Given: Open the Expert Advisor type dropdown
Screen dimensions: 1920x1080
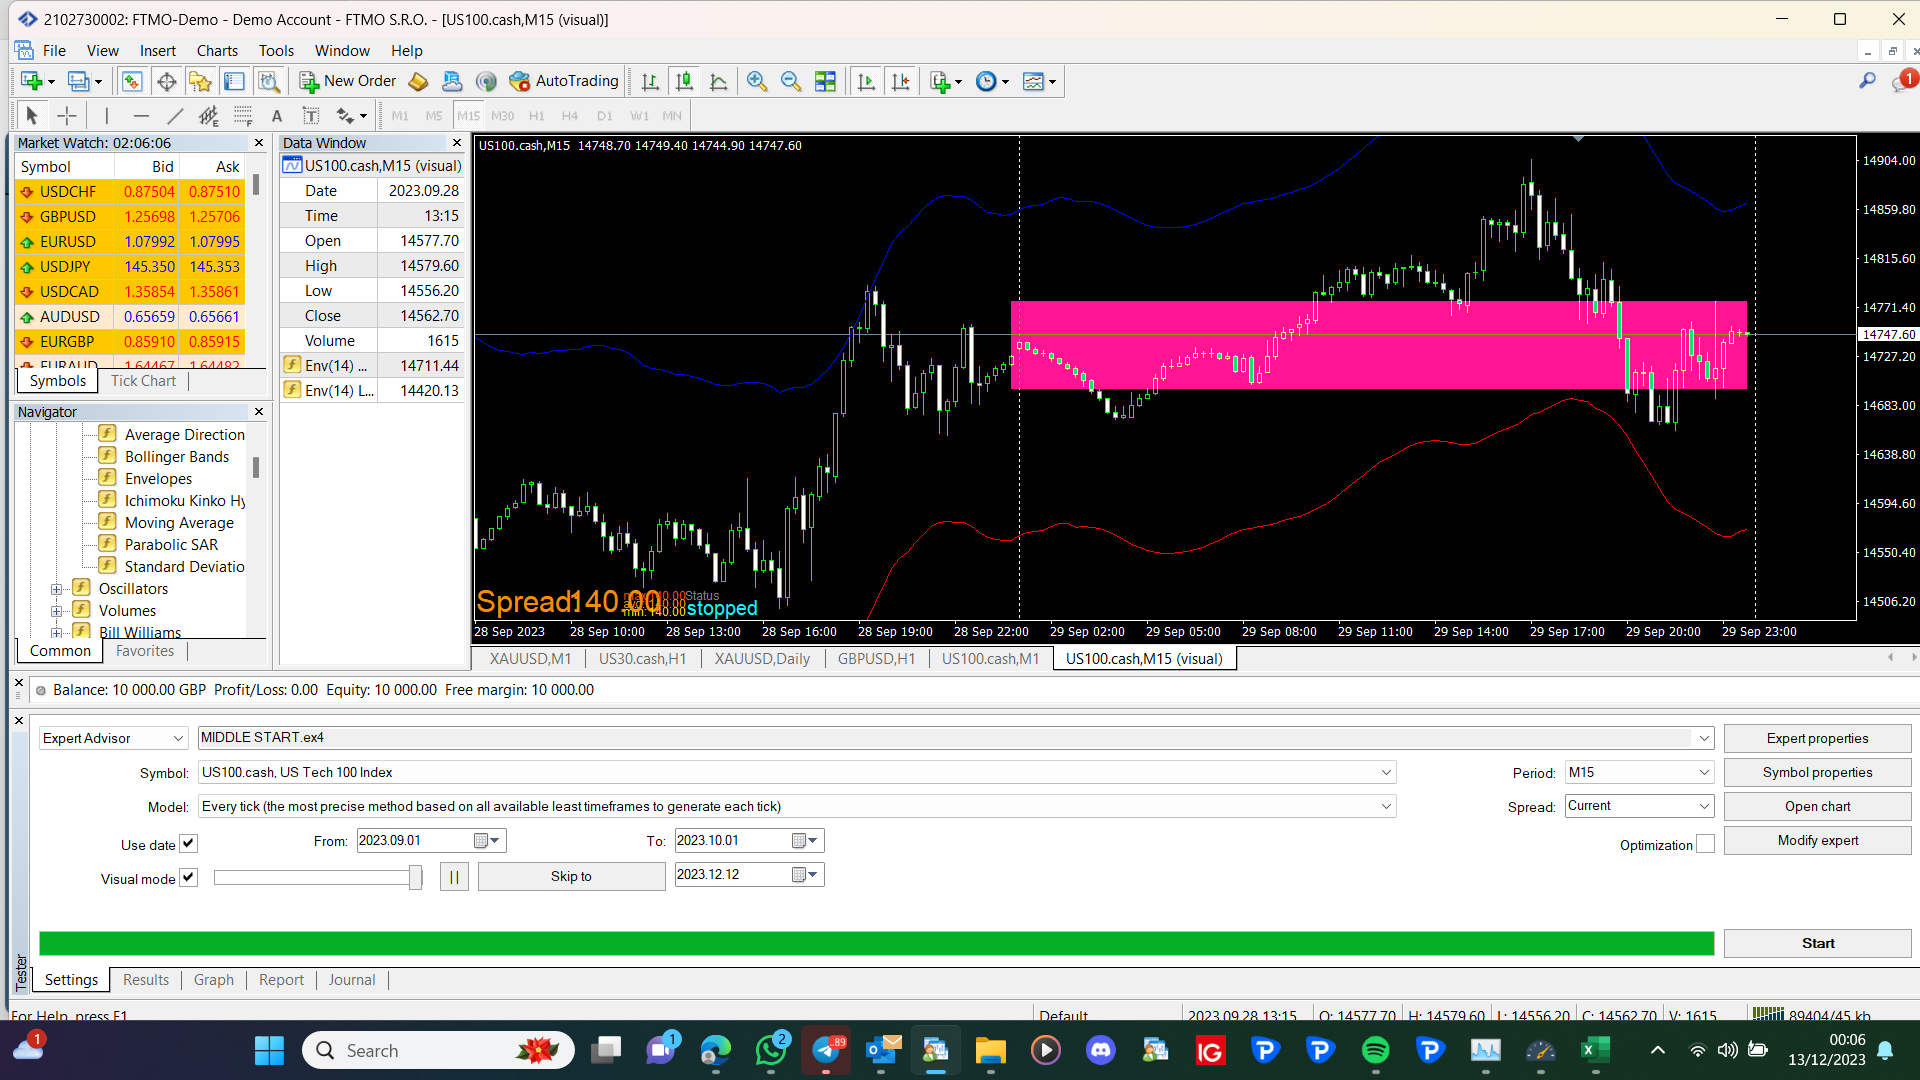Looking at the screenshot, I should click(x=113, y=738).
